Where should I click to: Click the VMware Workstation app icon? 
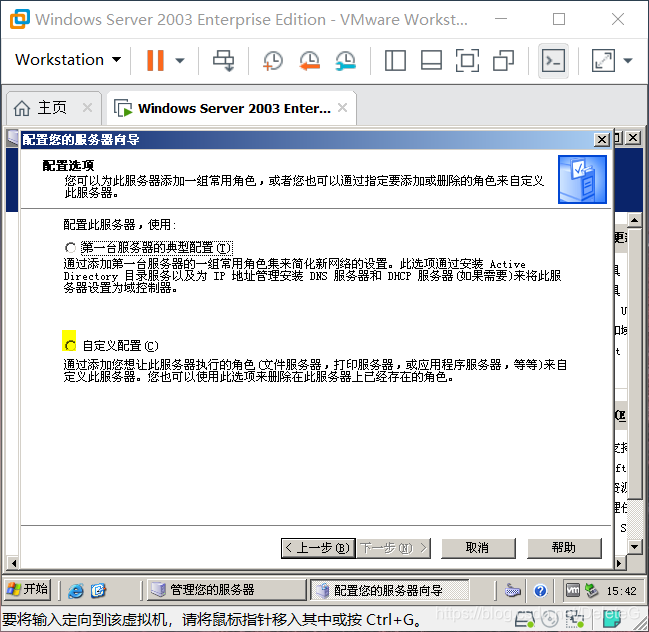pyautogui.click(x=19, y=19)
